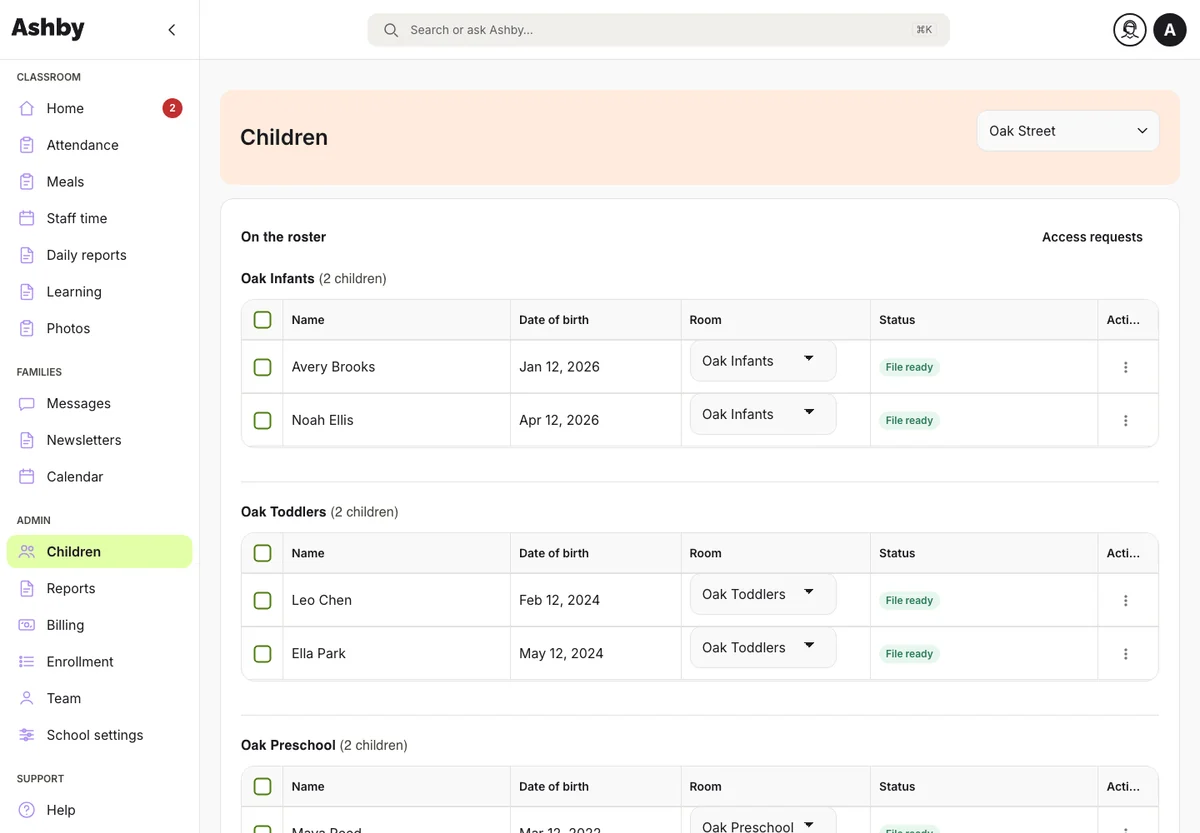Go to Attendance in the sidebar
The image size is (1200, 833).
point(99,145)
